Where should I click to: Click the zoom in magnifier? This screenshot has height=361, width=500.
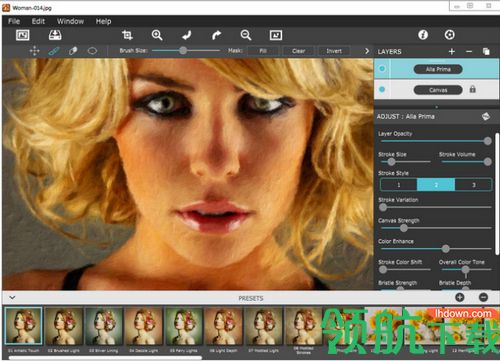157,35
